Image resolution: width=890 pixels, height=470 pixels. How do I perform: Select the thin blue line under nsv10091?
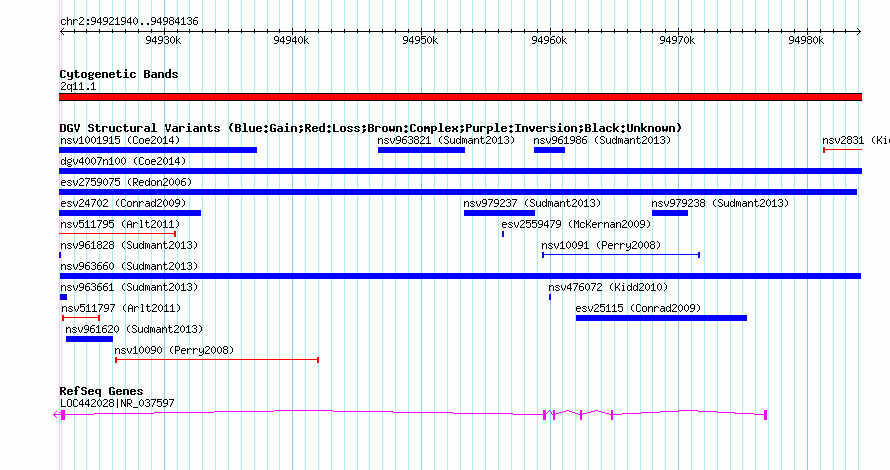pos(621,255)
